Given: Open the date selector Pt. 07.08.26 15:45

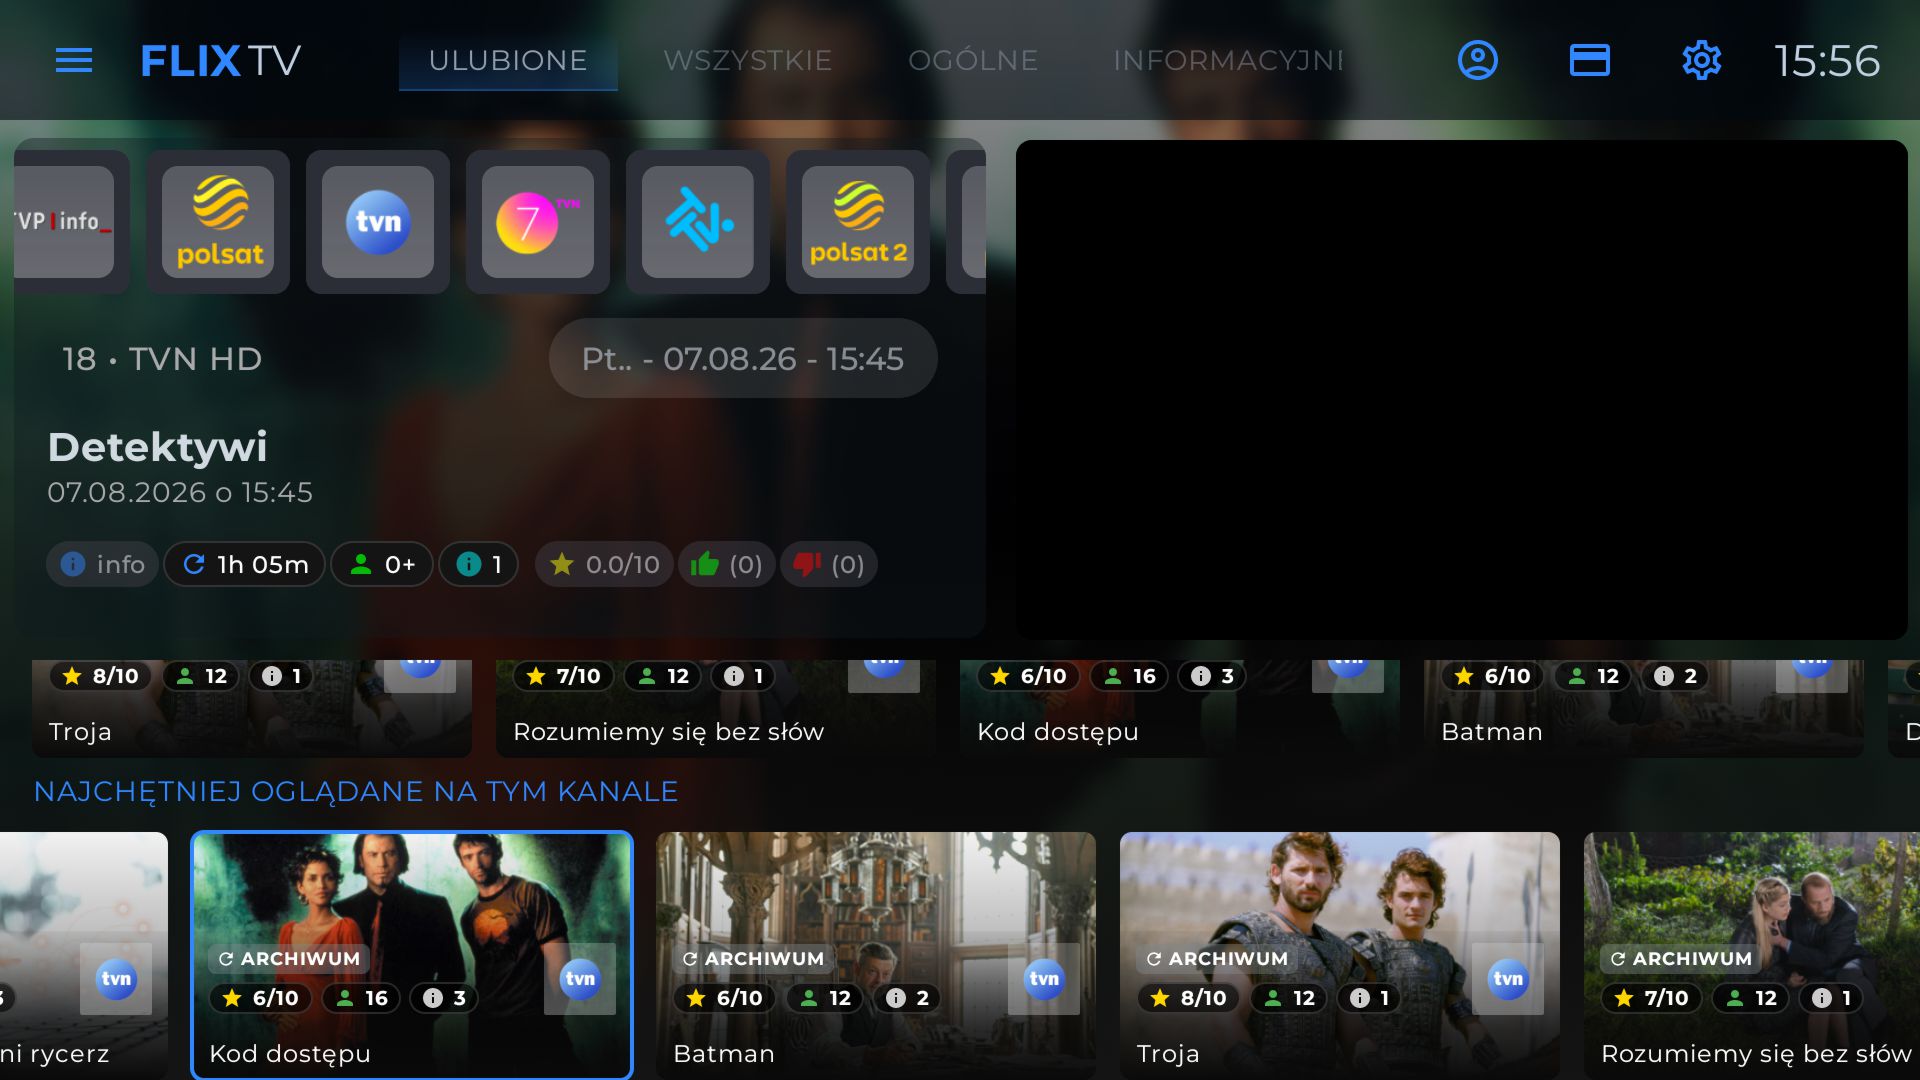Looking at the screenshot, I should coord(743,358).
